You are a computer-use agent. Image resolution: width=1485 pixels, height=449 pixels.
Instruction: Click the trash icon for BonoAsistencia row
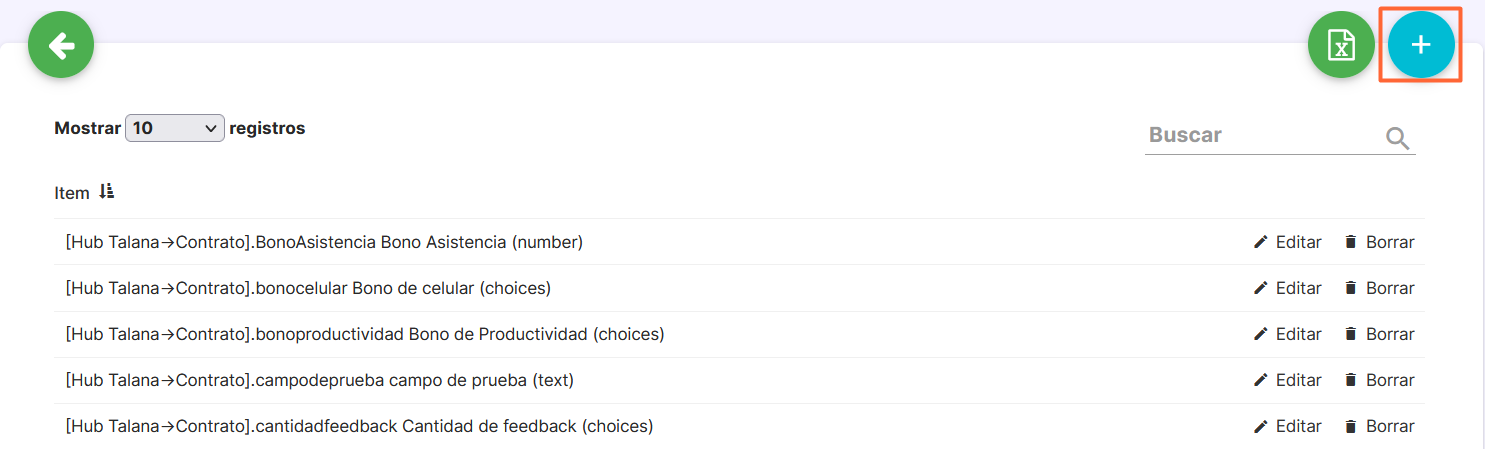(1351, 242)
